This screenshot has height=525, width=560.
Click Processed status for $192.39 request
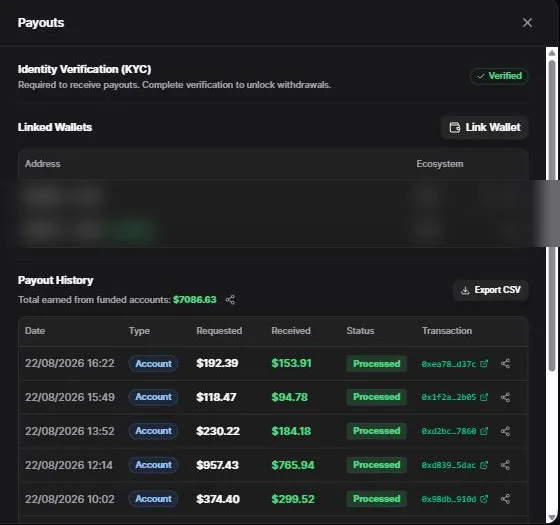376,364
